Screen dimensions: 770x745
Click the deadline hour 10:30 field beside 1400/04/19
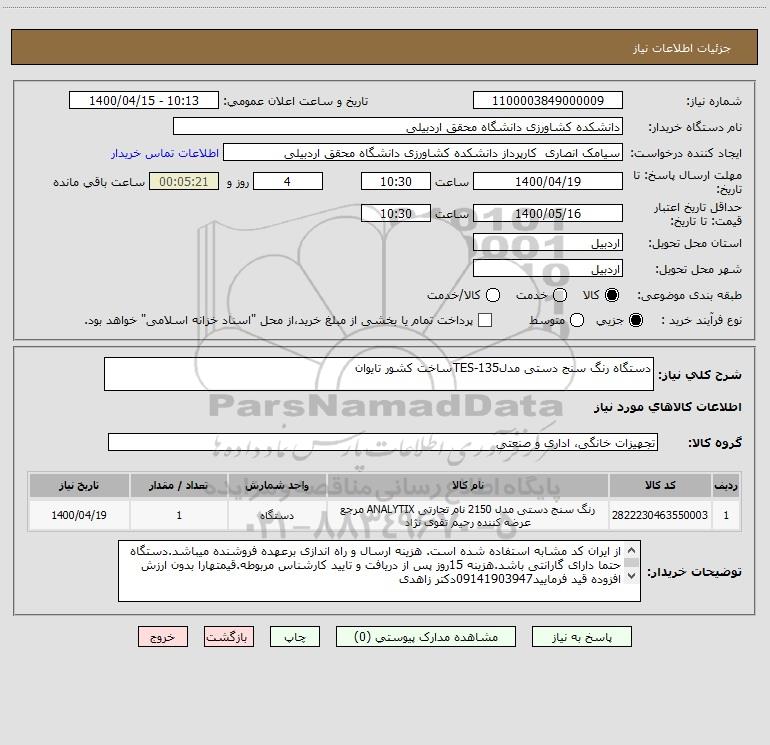click(x=396, y=181)
